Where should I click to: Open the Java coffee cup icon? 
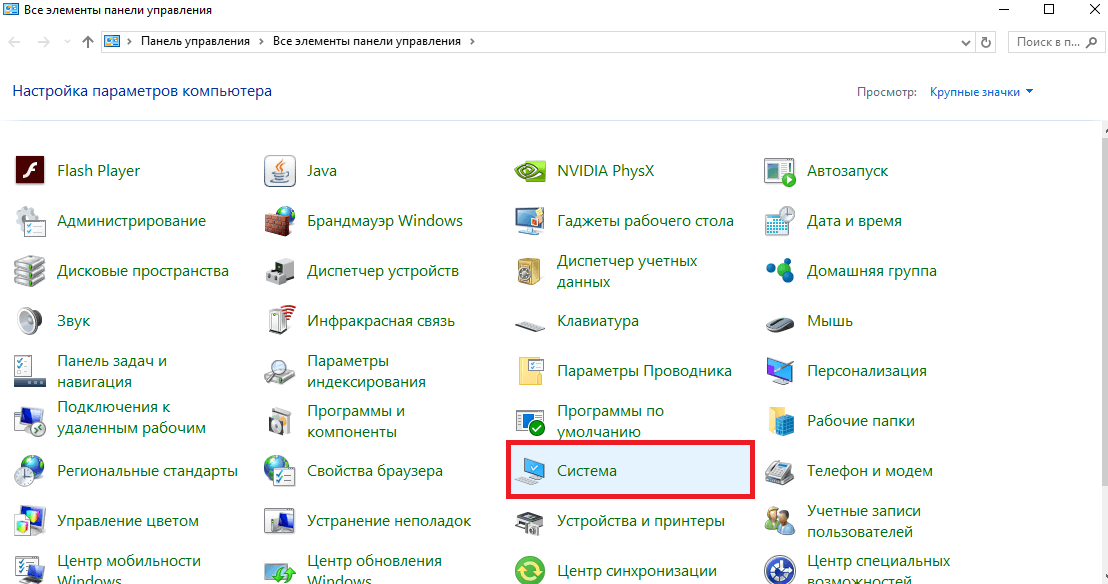tap(280, 171)
